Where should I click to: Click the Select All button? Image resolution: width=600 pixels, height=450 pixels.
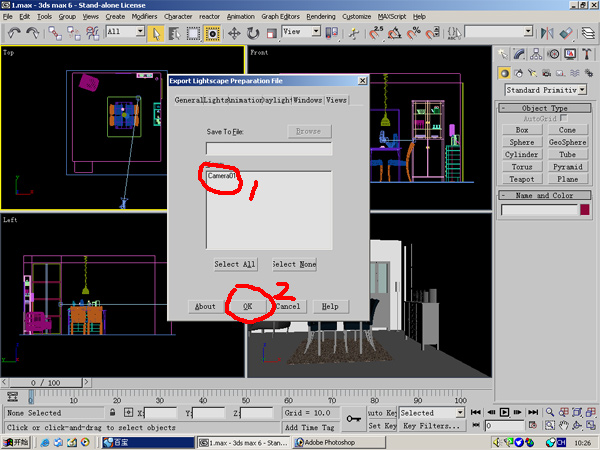pyautogui.click(x=235, y=264)
